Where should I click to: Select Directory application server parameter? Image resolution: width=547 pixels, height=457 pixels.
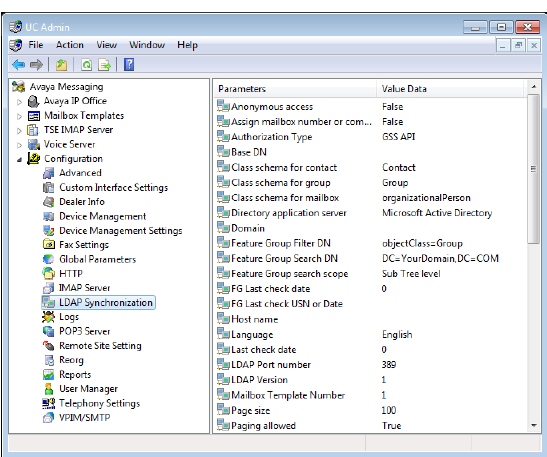[289, 213]
